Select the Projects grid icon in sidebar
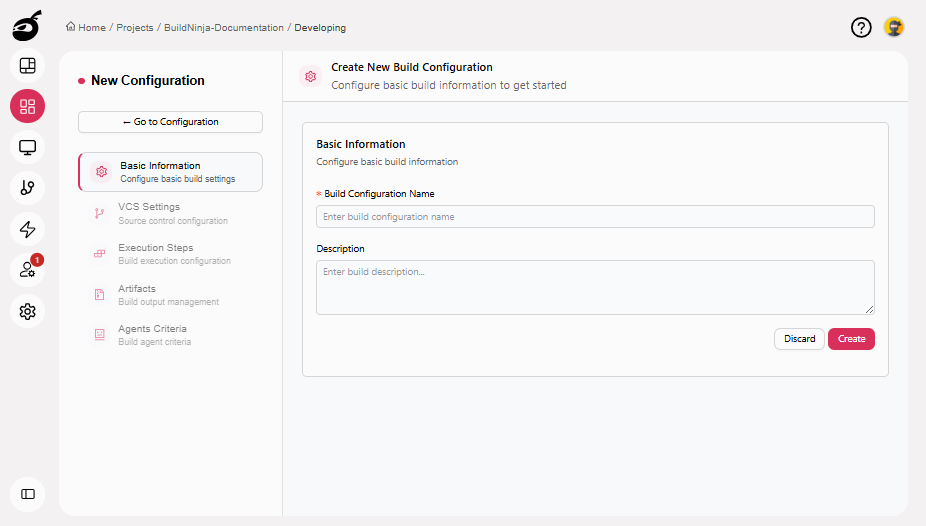 click(x=27, y=106)
